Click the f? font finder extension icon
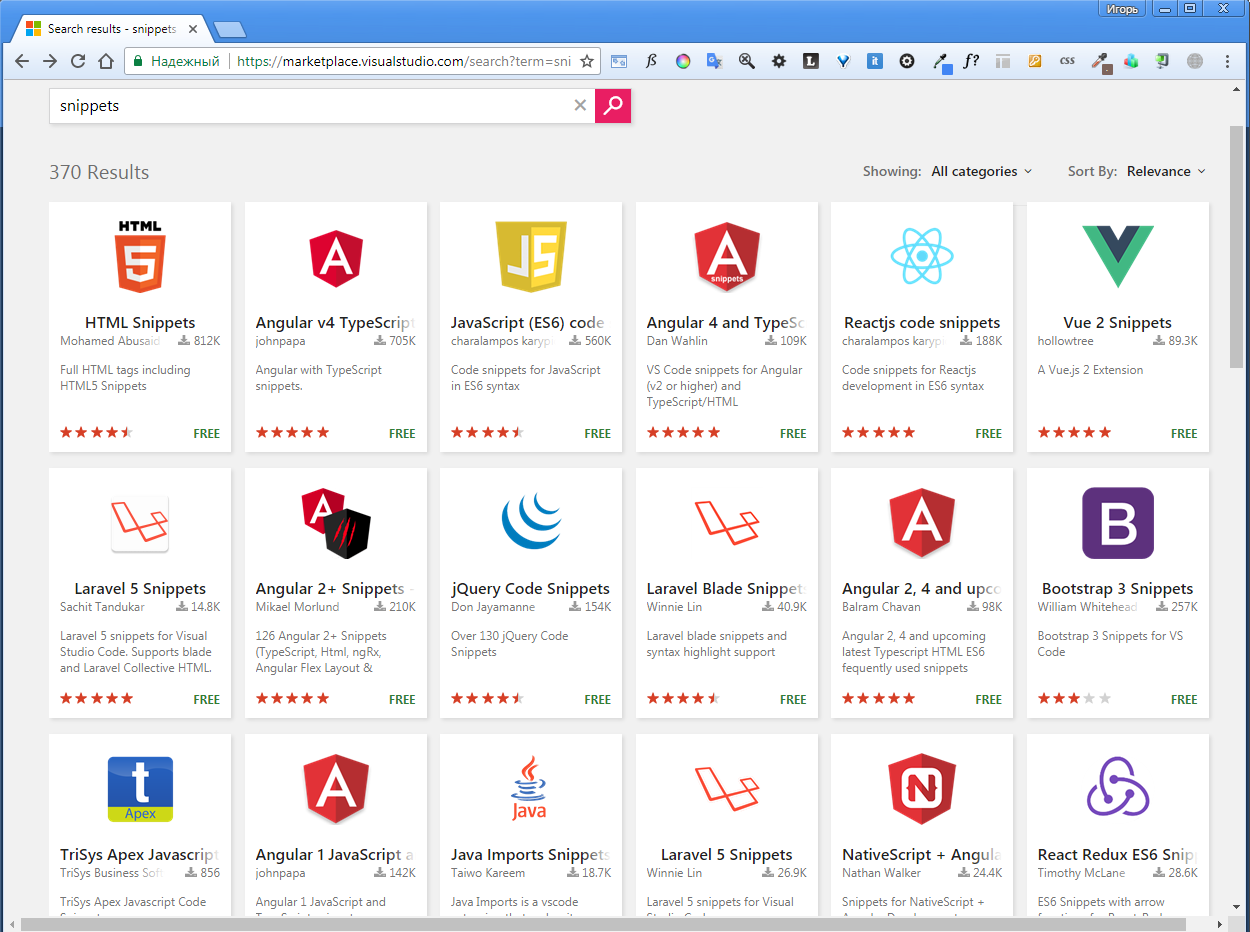This screenshot has width=1250, height=932. 971,61
